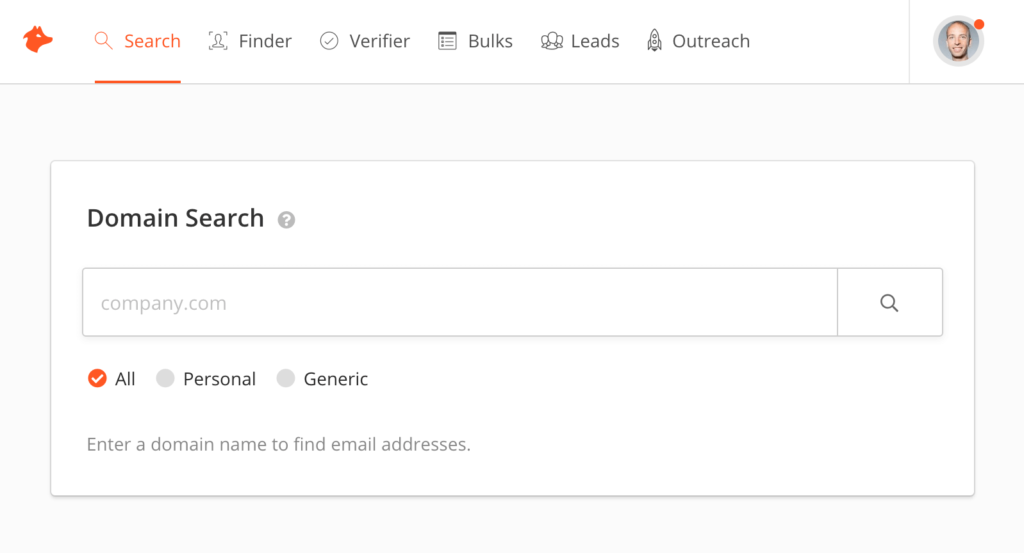Switch to the Finder tab label

click(265, 41)
